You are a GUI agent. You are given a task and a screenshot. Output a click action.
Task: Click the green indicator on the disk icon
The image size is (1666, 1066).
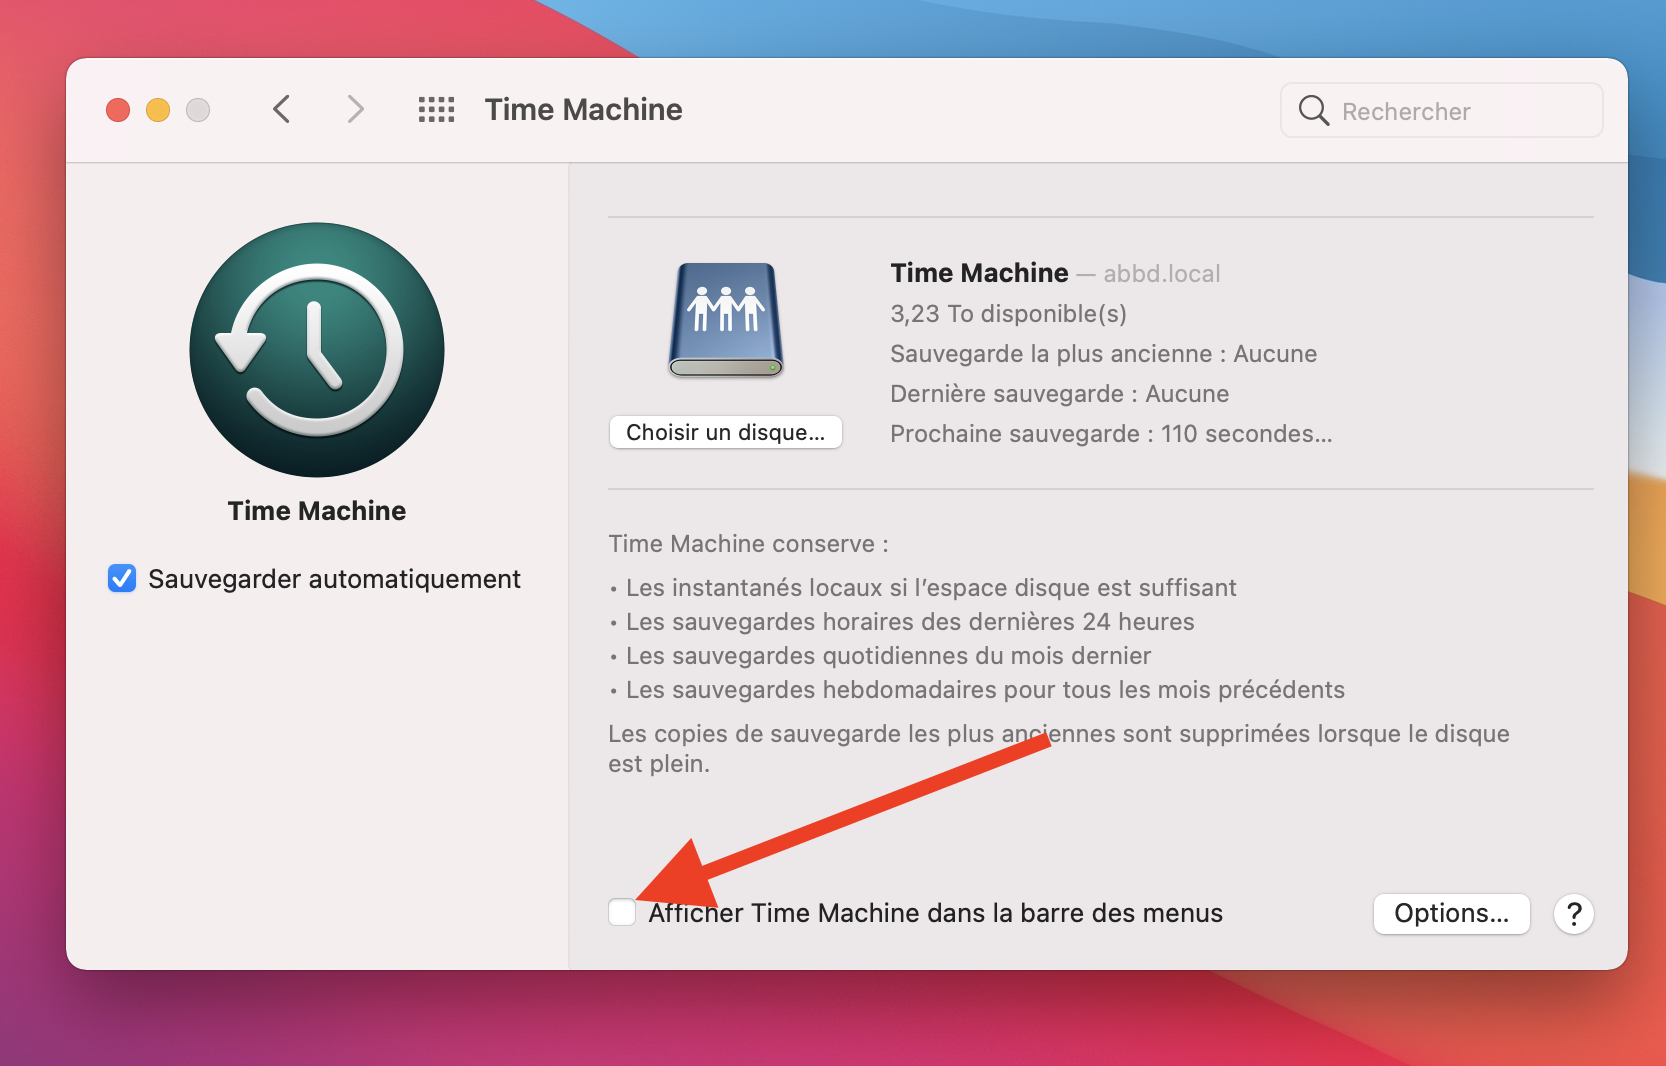(x=773, y=369)
